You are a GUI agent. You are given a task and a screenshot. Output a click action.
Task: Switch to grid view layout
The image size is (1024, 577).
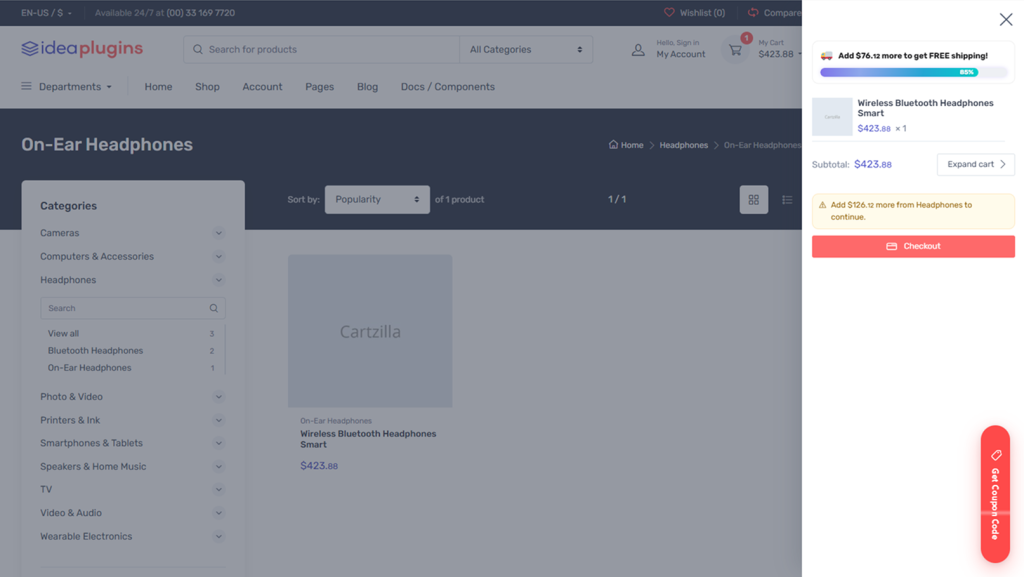tap(754, 200)
